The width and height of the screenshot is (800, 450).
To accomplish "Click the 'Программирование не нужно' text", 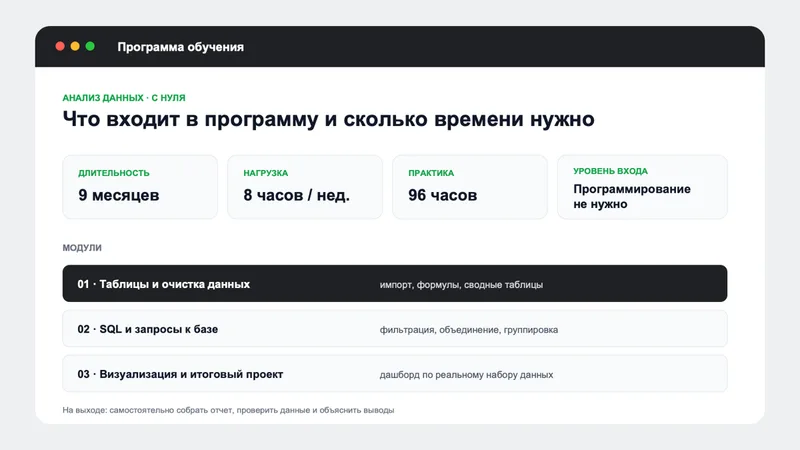I will coord(632,196).
